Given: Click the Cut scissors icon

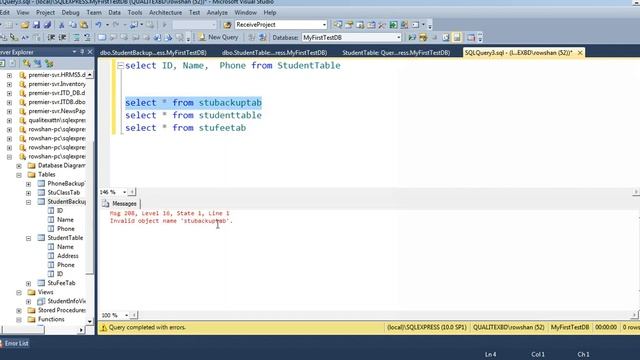Looking at the screenshot, I should (x=62, y=25).
